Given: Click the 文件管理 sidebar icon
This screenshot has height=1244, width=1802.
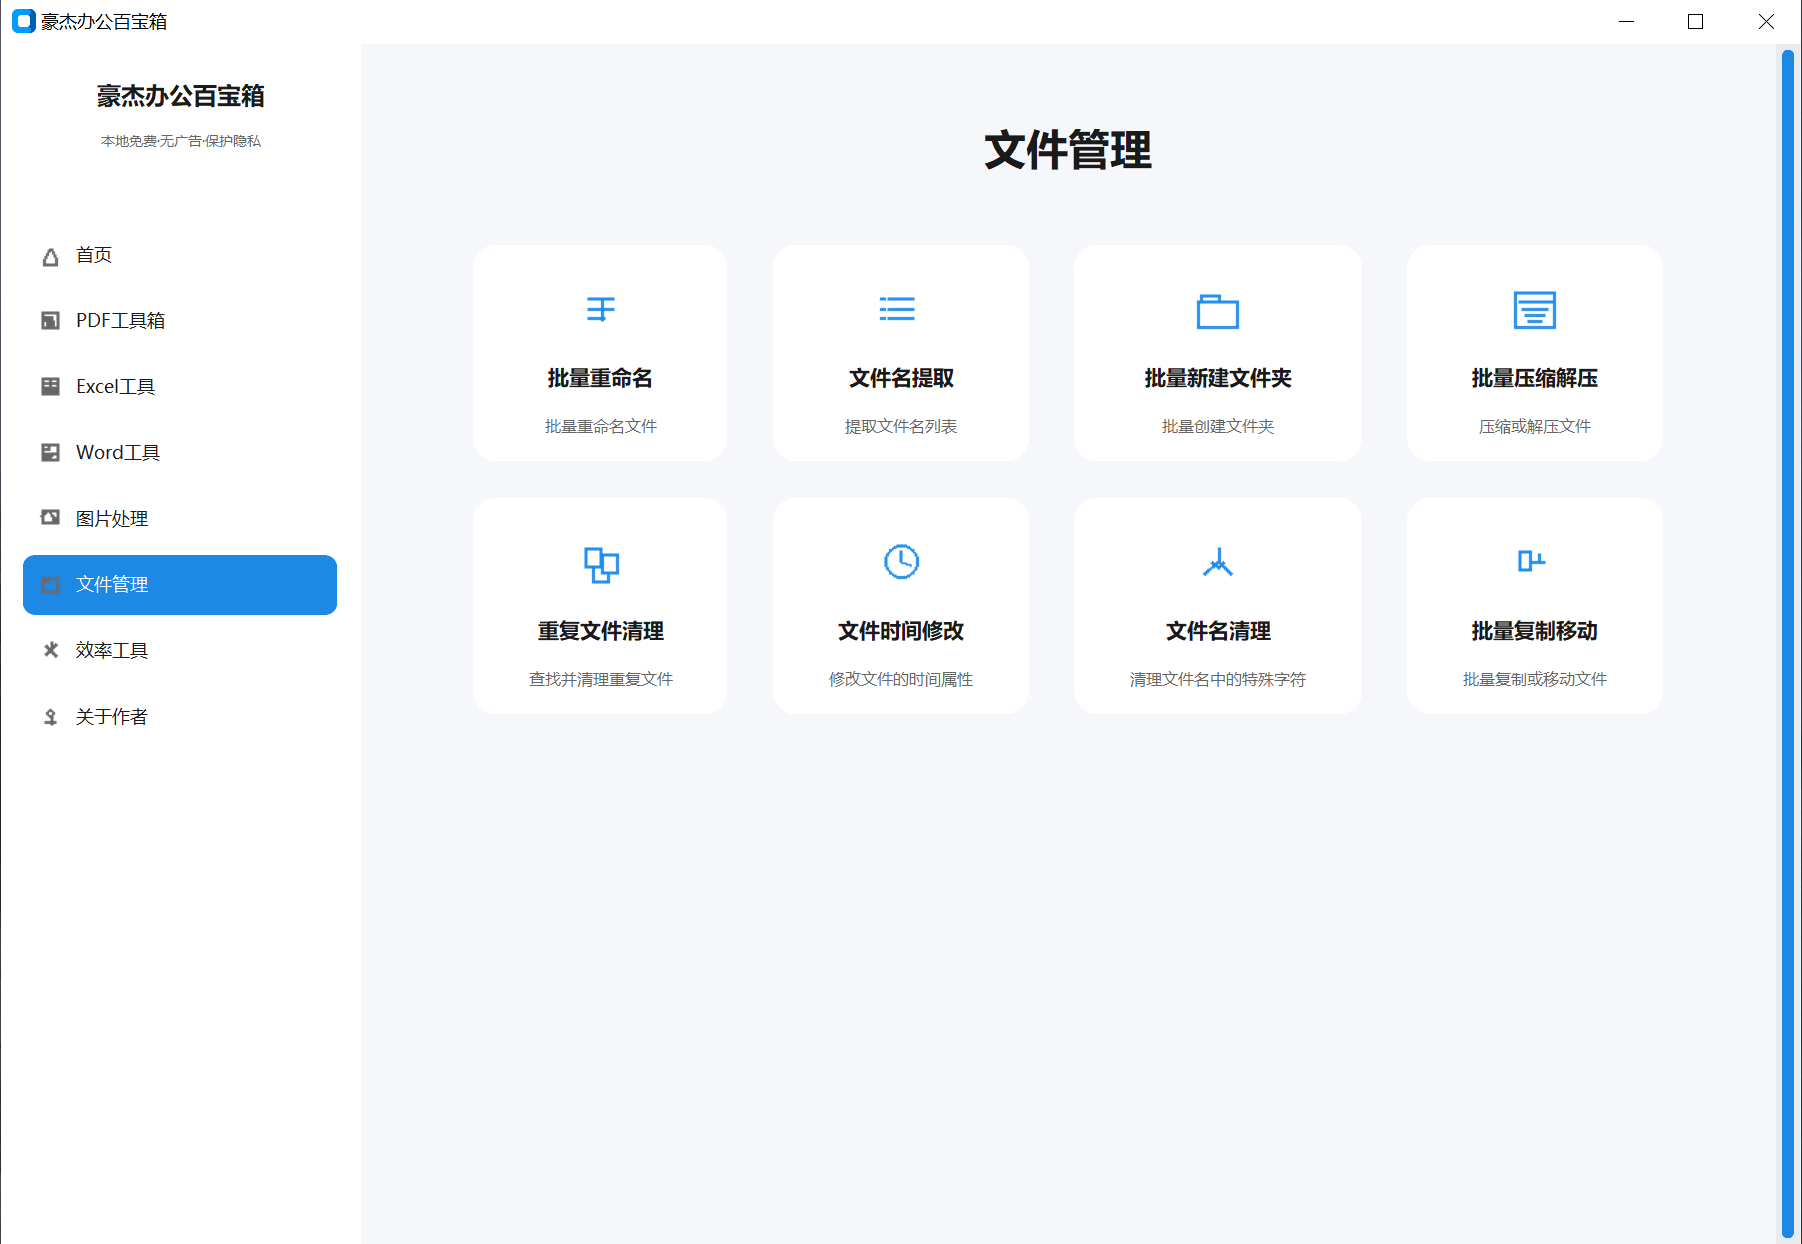Looking at the screenshot, I should 50,585.
